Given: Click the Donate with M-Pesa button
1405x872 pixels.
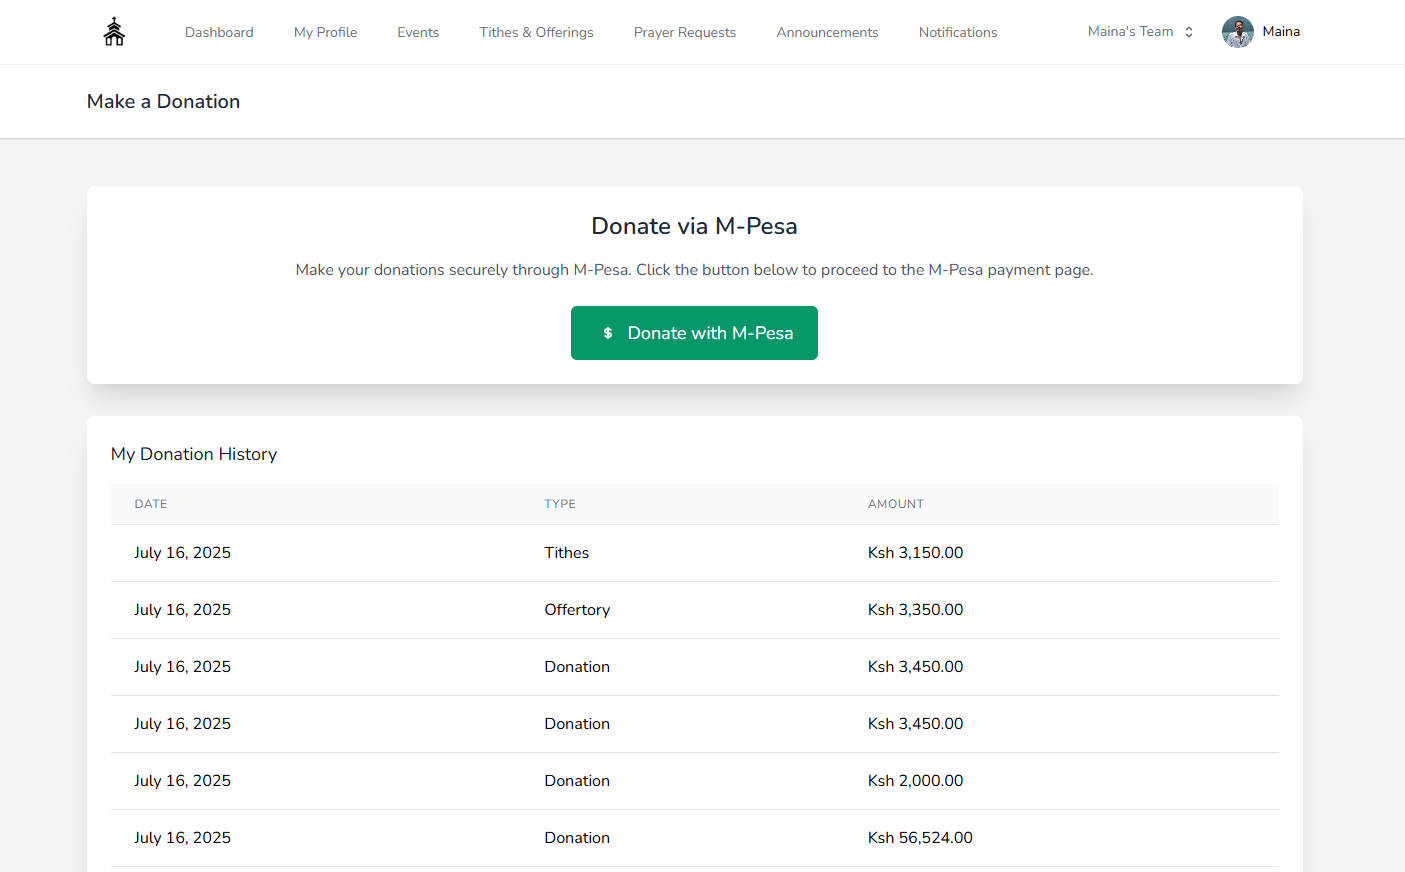Looking at the screenshot, I should pyautogui.click(x=694, y=333).
